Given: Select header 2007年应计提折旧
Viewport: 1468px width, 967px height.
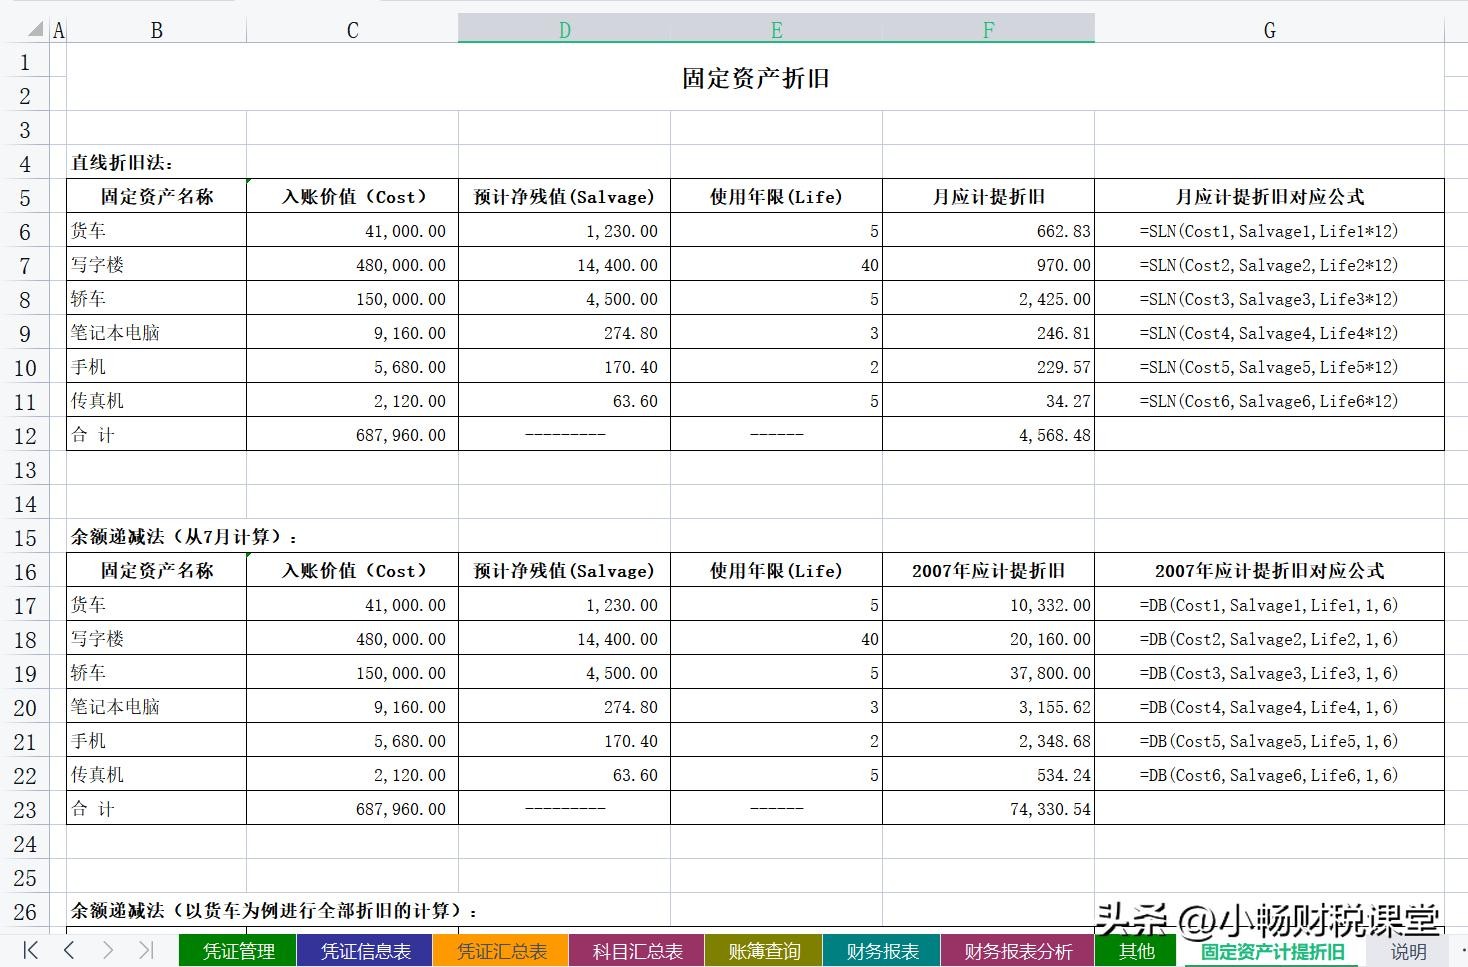Looking at the screenshot, I should click(988, 571).
